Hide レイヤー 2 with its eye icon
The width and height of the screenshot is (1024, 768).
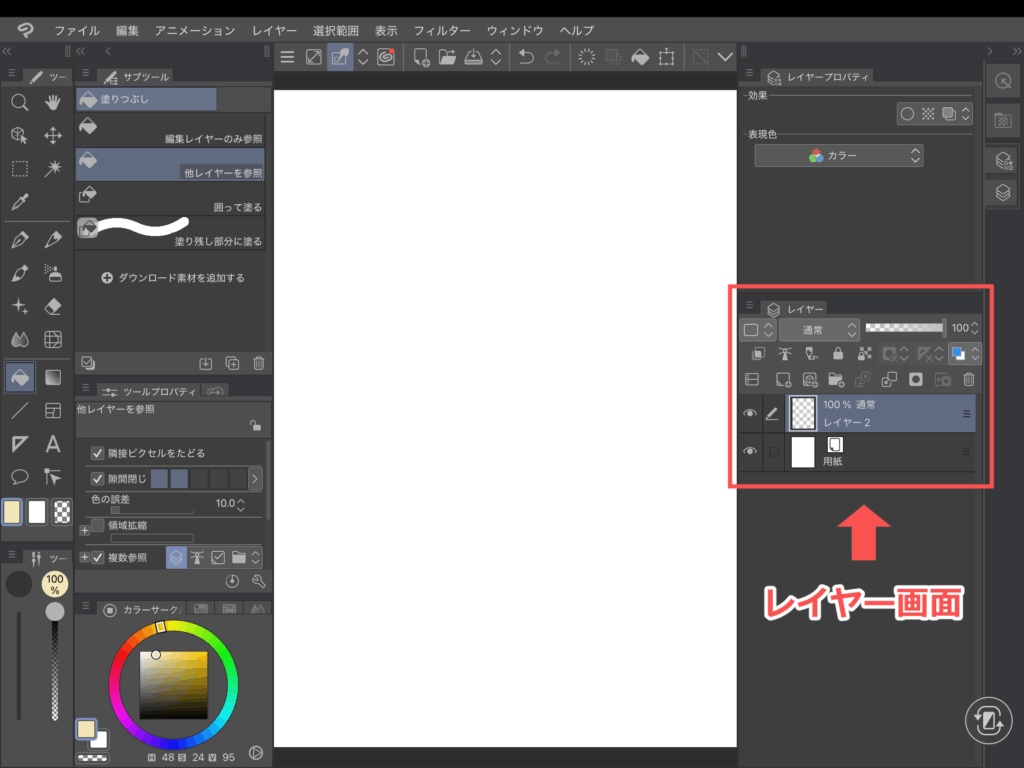(x=750, y=414)
